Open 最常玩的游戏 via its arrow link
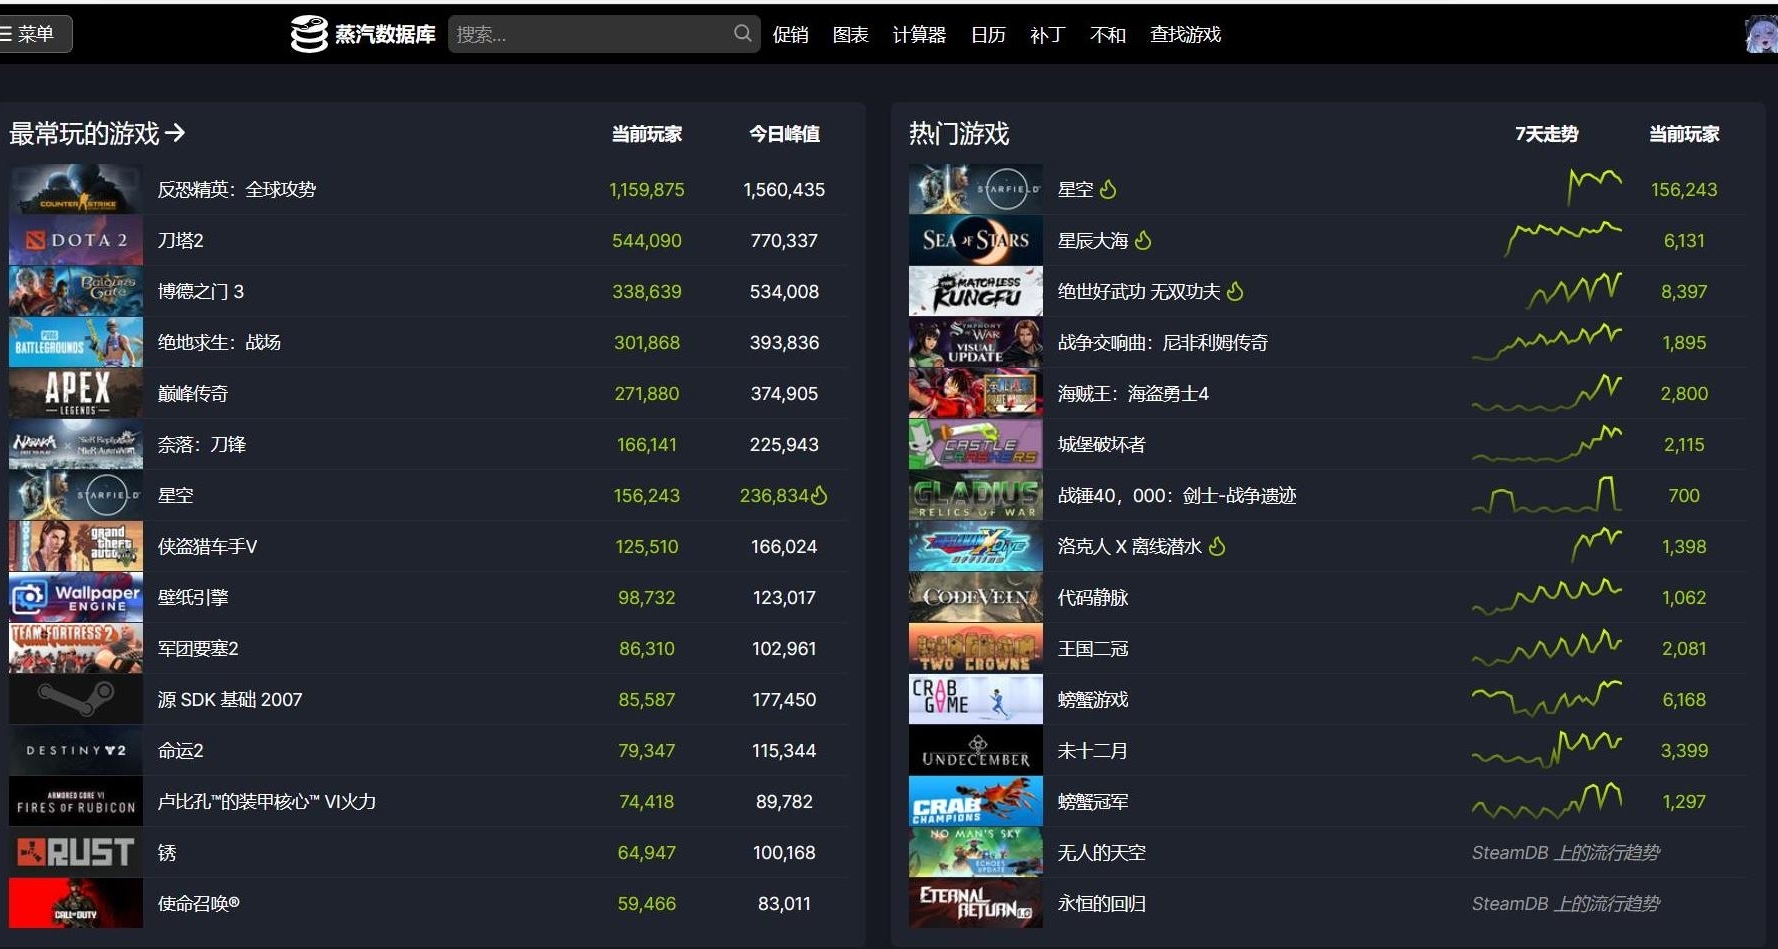Viewport: 1778px width, 949px height. tap(176, 131)
